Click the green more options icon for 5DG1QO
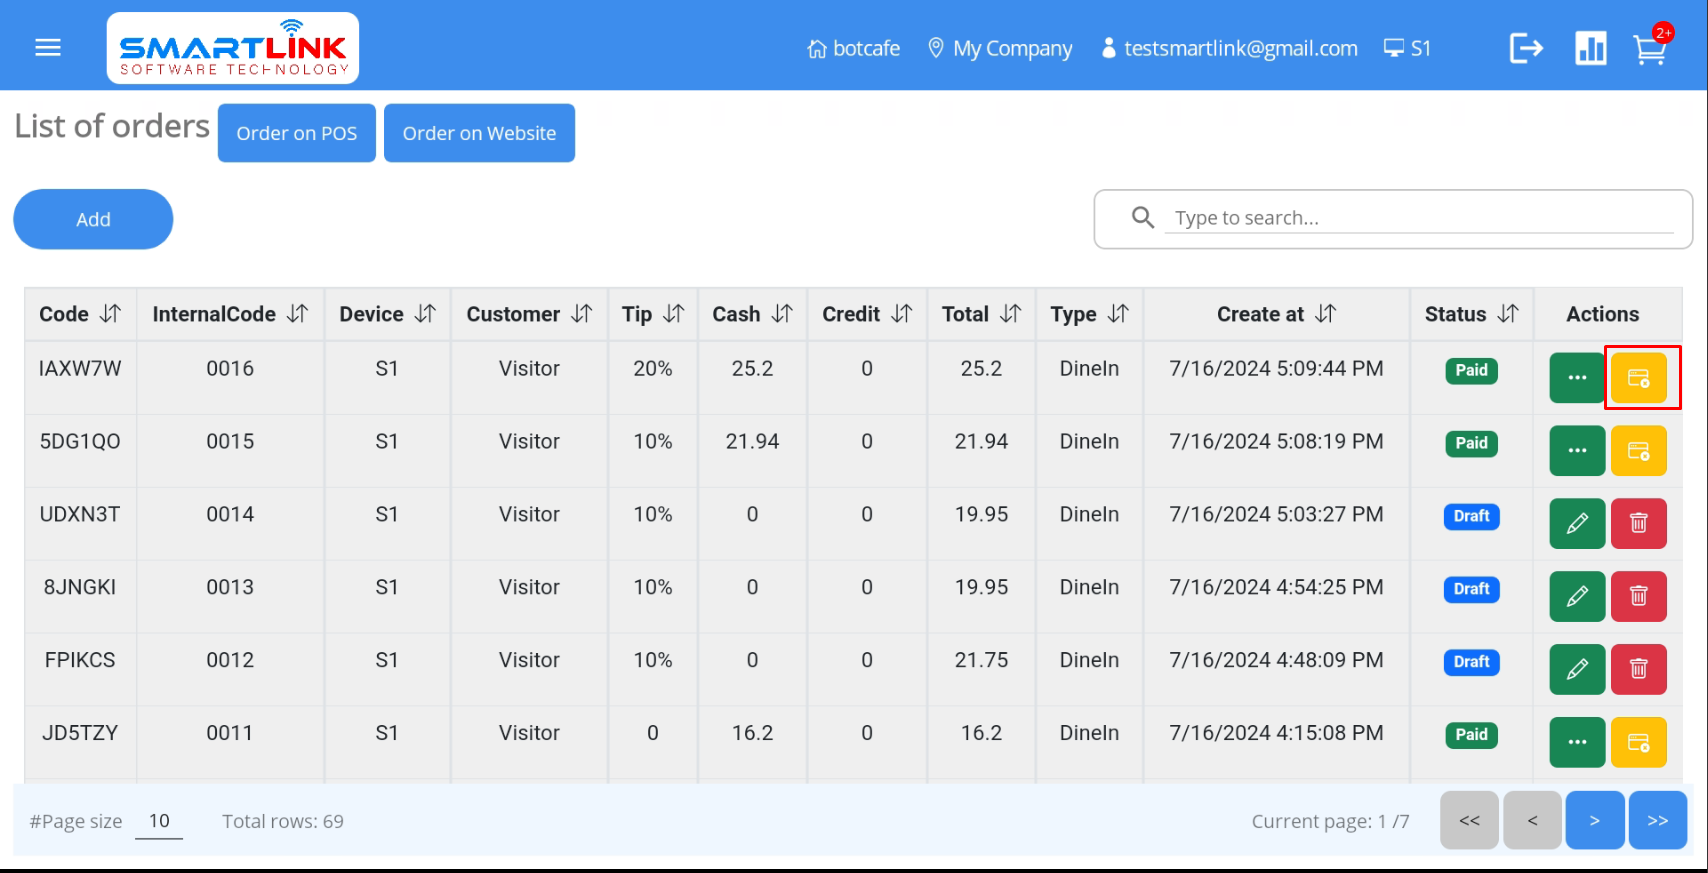 pos(1577,451)
